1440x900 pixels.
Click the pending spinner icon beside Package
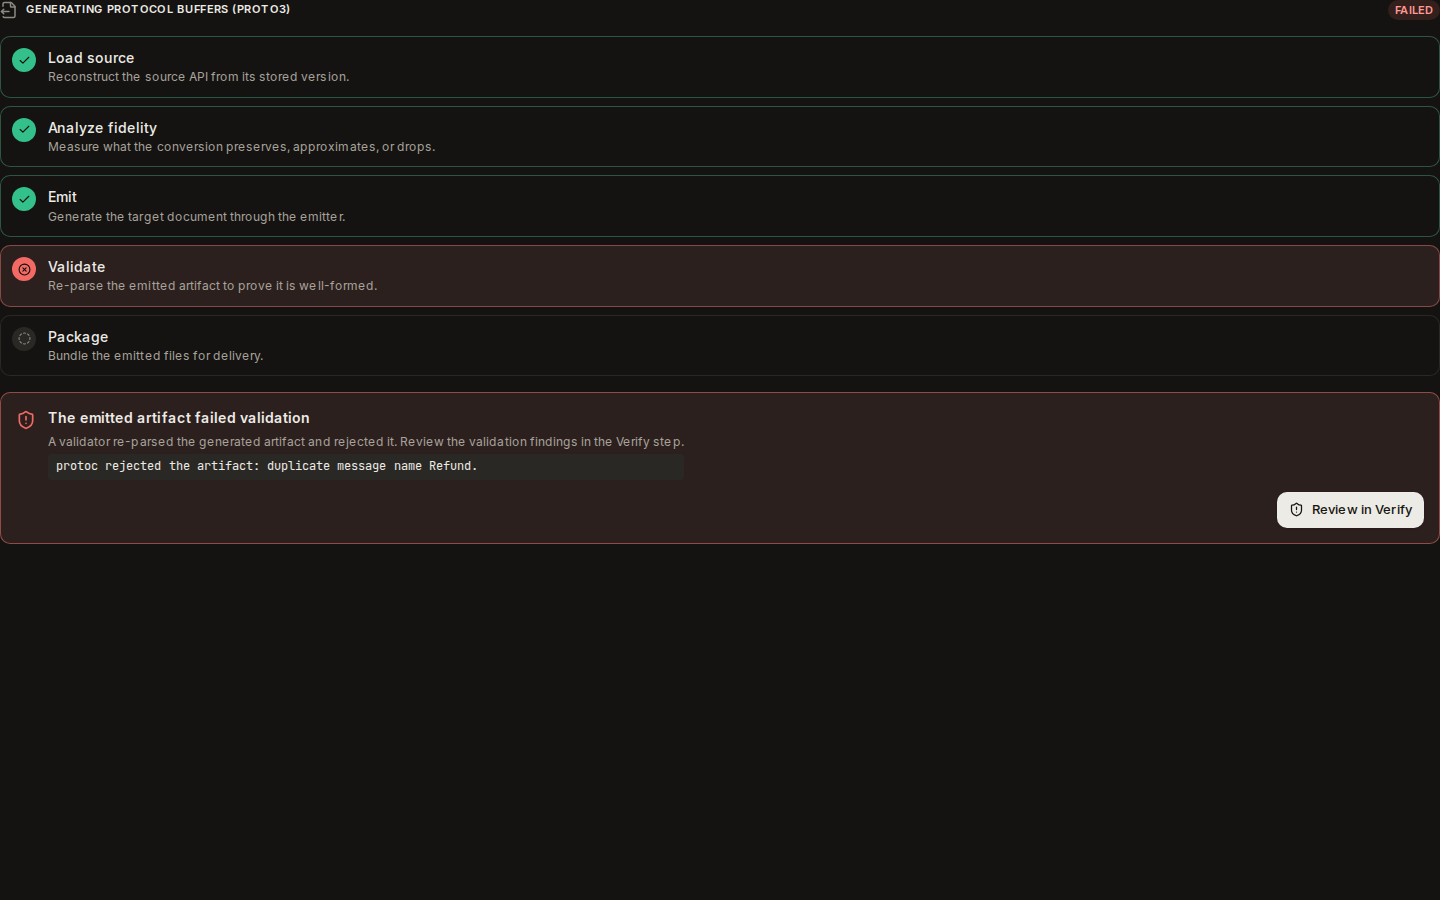24,339
